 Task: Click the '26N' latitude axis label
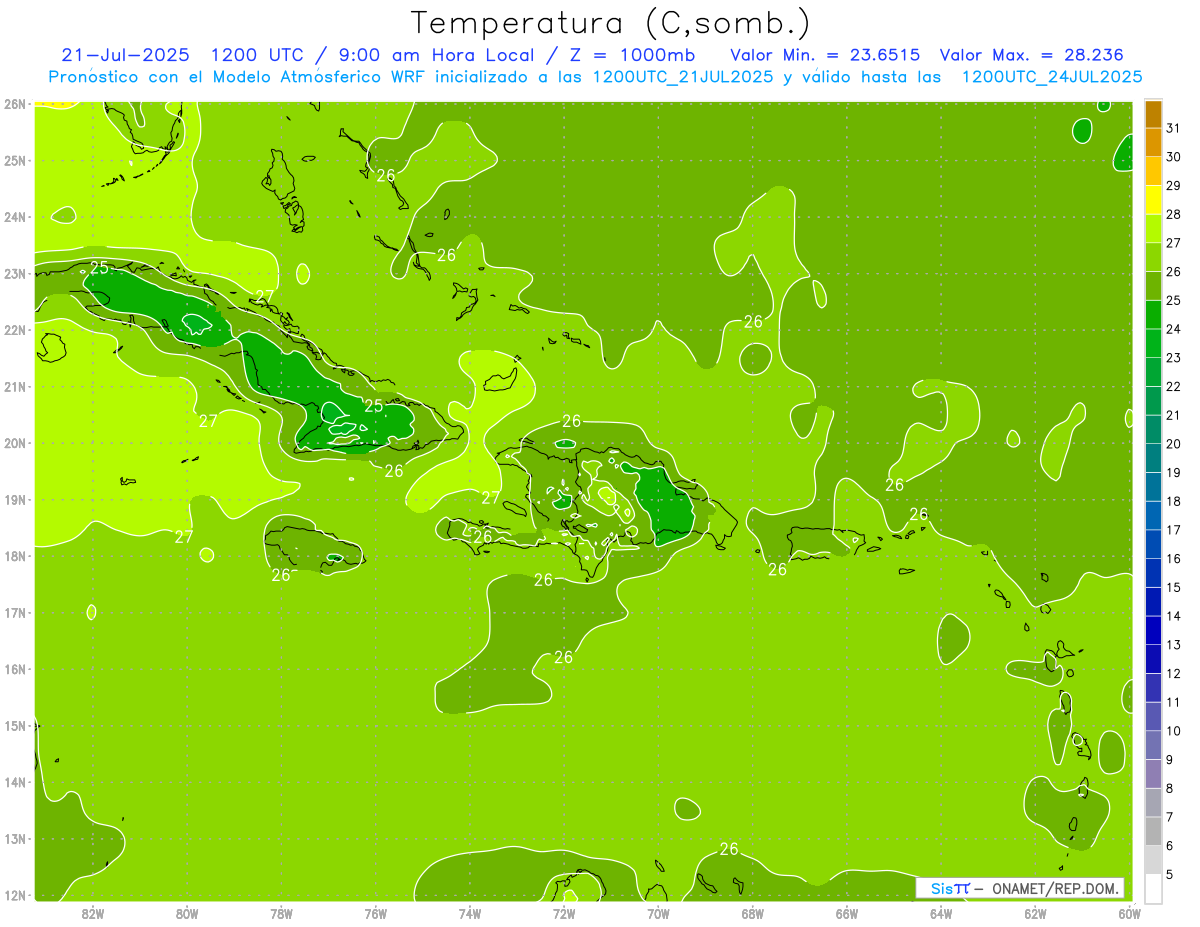click(14, 104)
